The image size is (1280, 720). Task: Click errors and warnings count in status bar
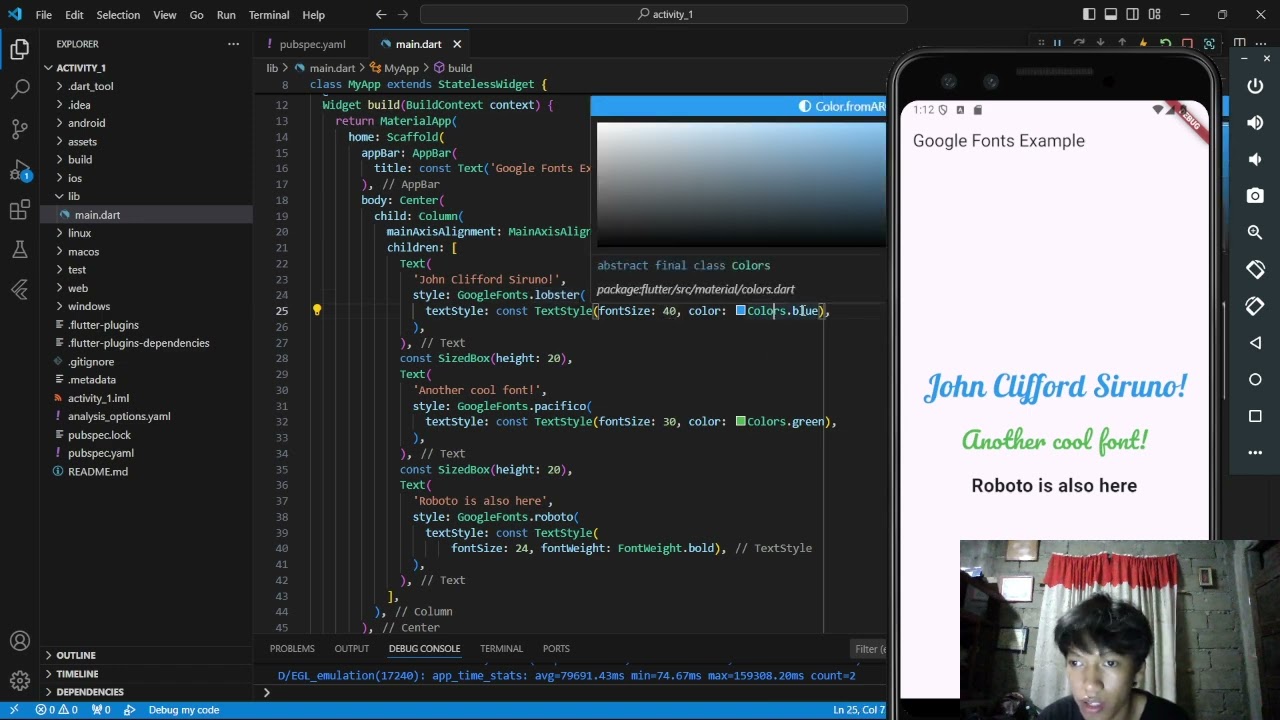[57, 710]
